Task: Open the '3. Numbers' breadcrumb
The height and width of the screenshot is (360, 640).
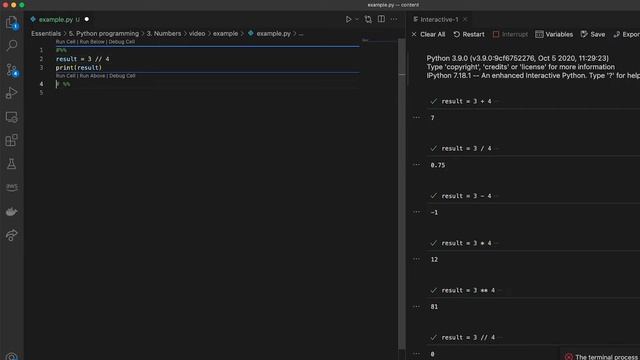Action: pos(164,33)
